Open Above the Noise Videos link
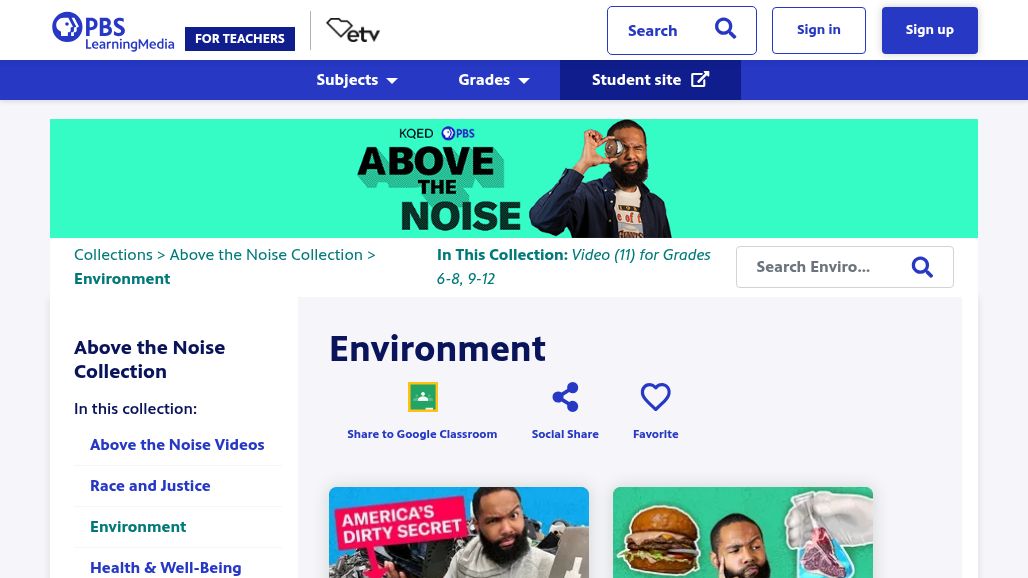 click(x=177, y=444)
